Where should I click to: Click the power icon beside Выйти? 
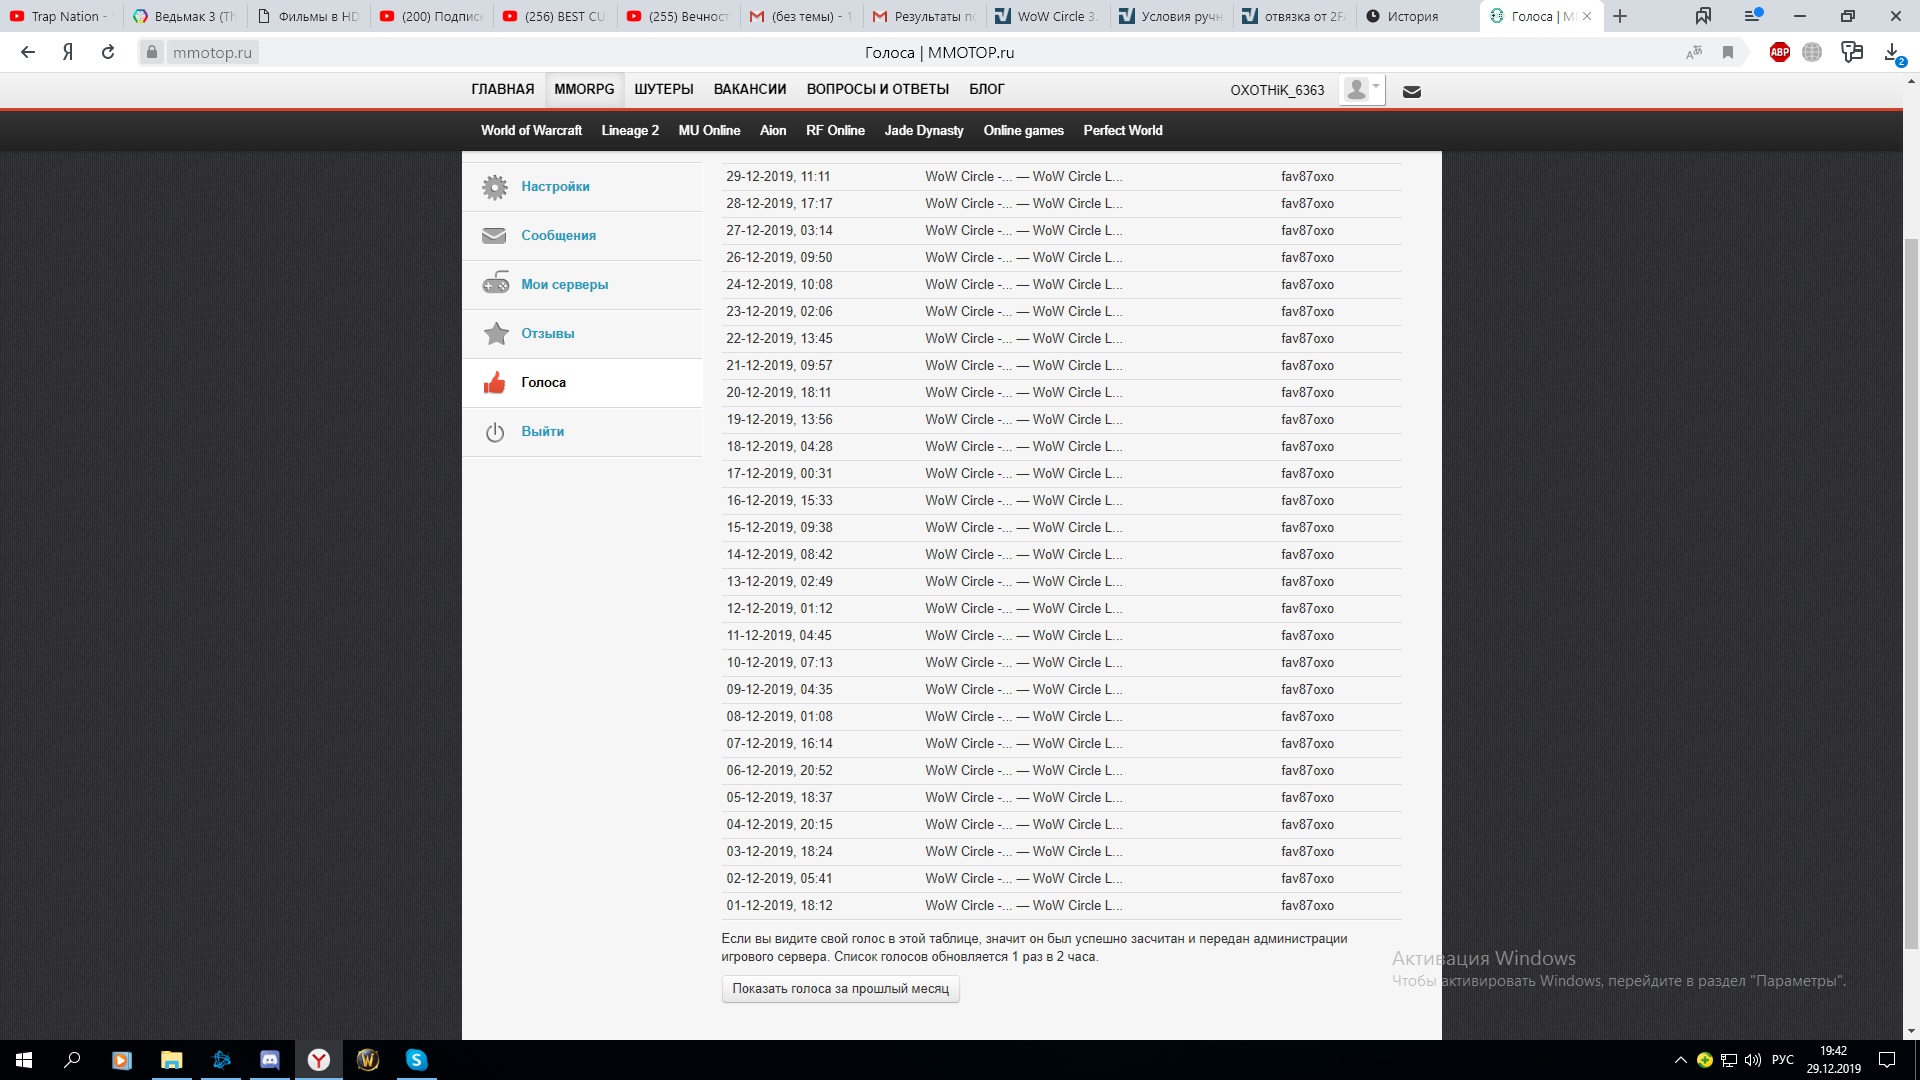[494, 432]
